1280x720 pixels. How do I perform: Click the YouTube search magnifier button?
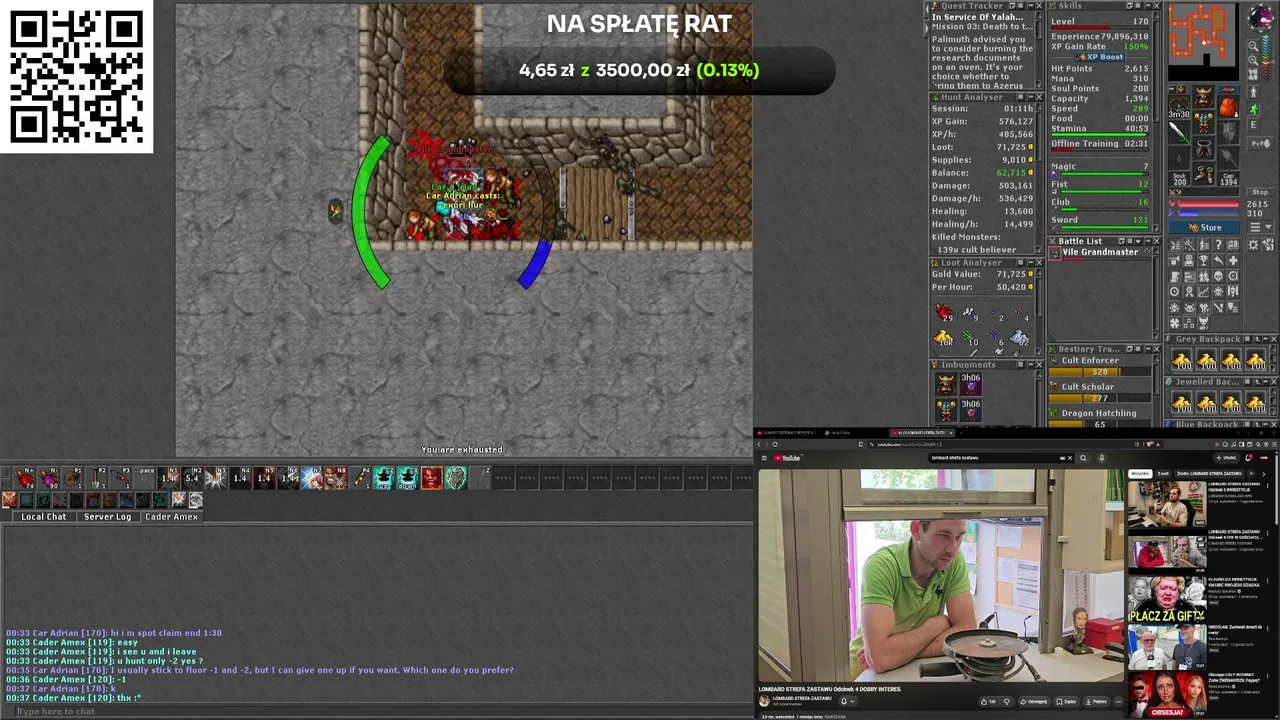[x=1083, y=458]
